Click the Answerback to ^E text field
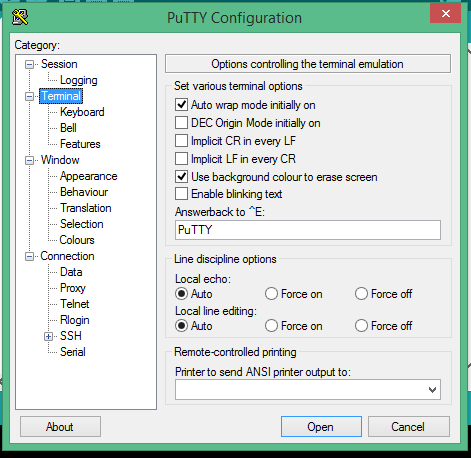471x458 pixels. coord(308,230)
